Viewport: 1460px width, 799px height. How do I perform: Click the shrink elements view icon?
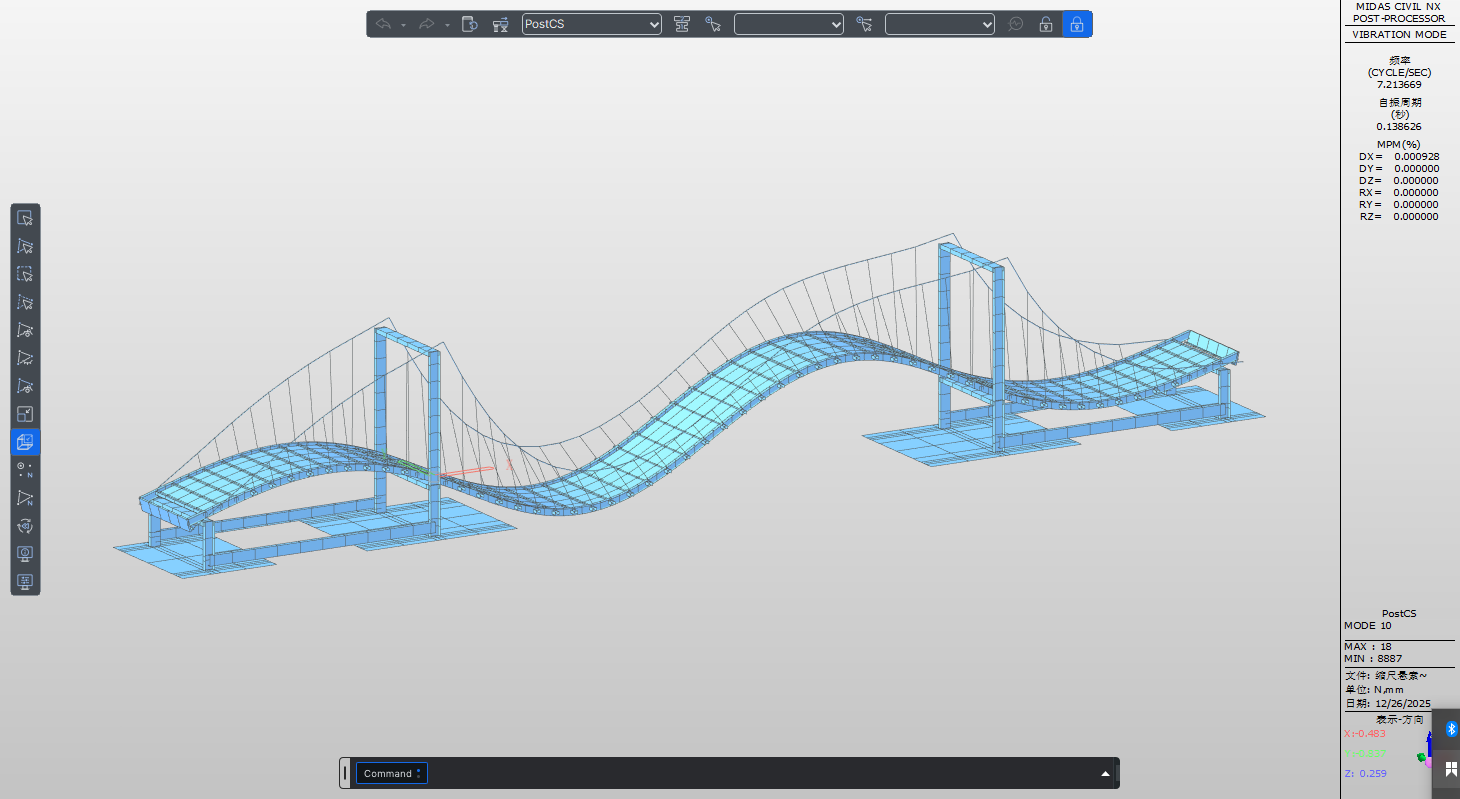click(25, 414)
